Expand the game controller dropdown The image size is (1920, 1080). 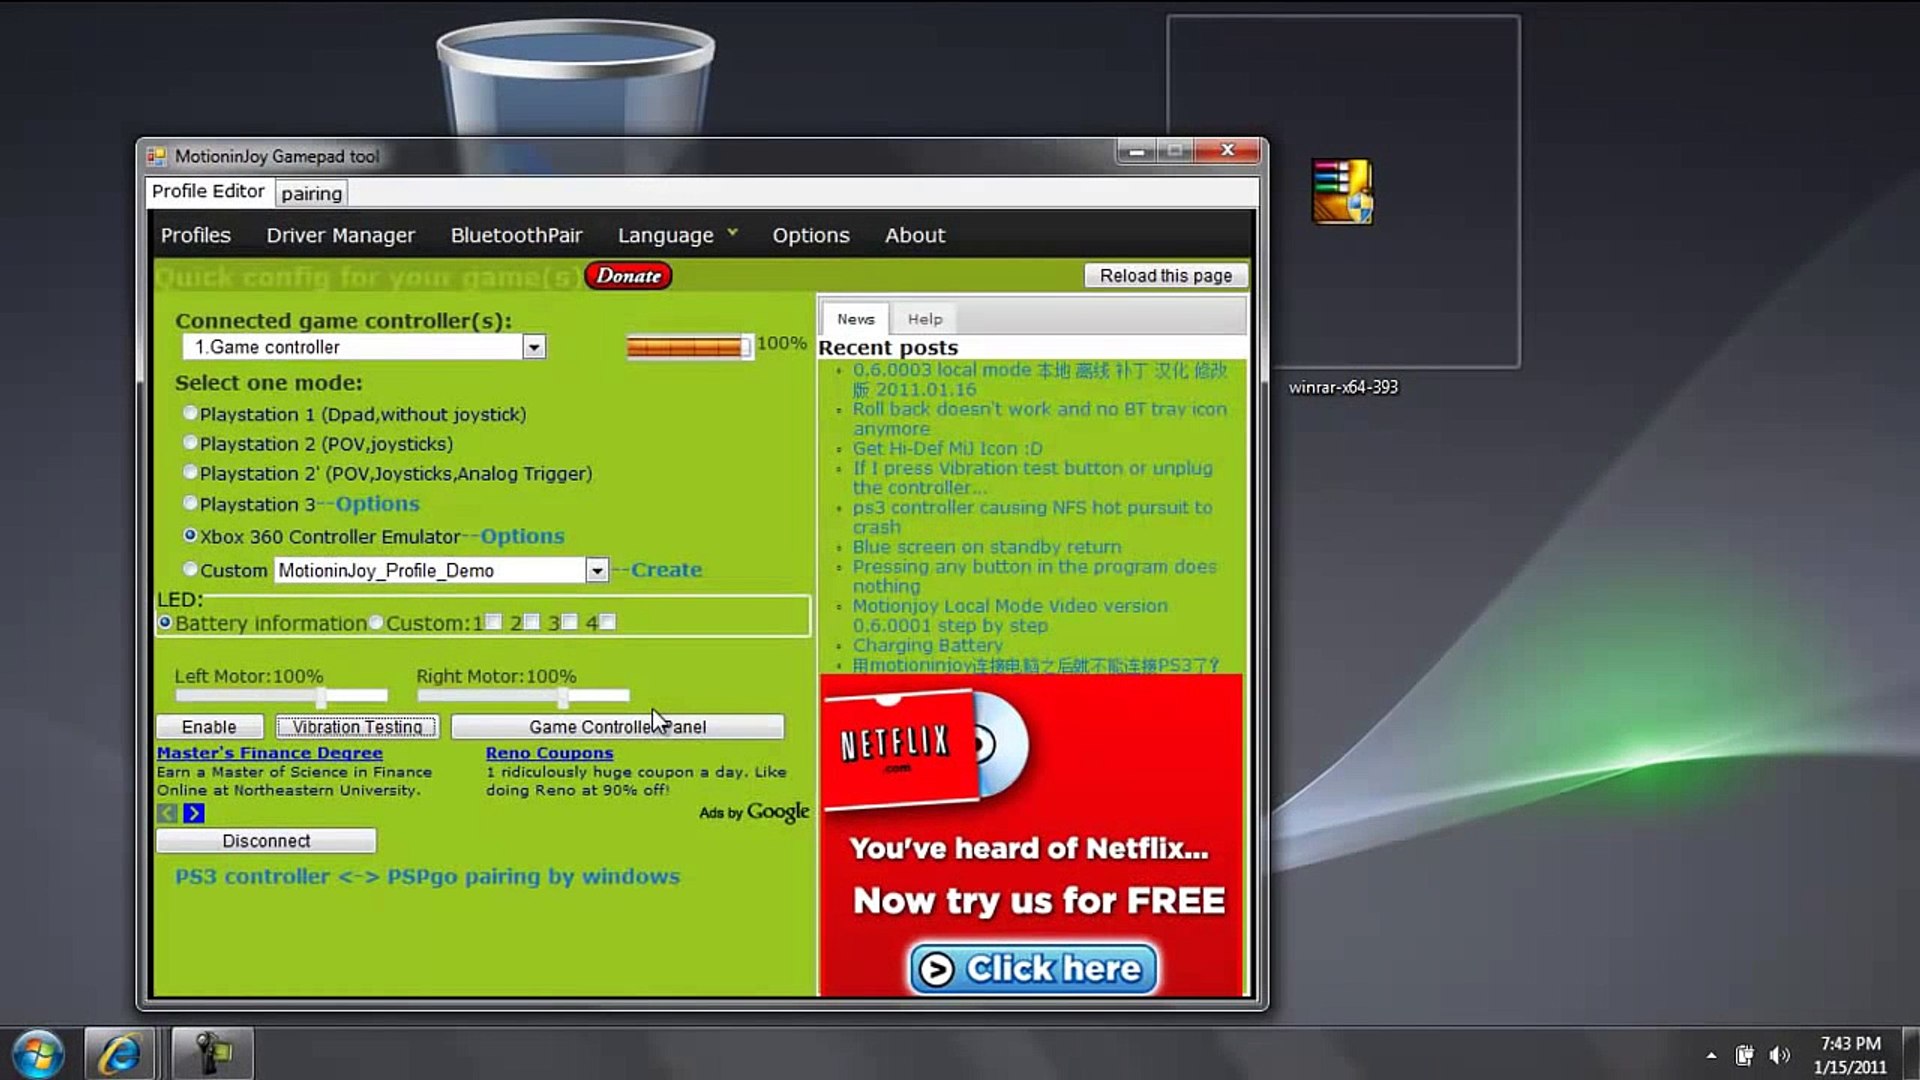[534, 347]
